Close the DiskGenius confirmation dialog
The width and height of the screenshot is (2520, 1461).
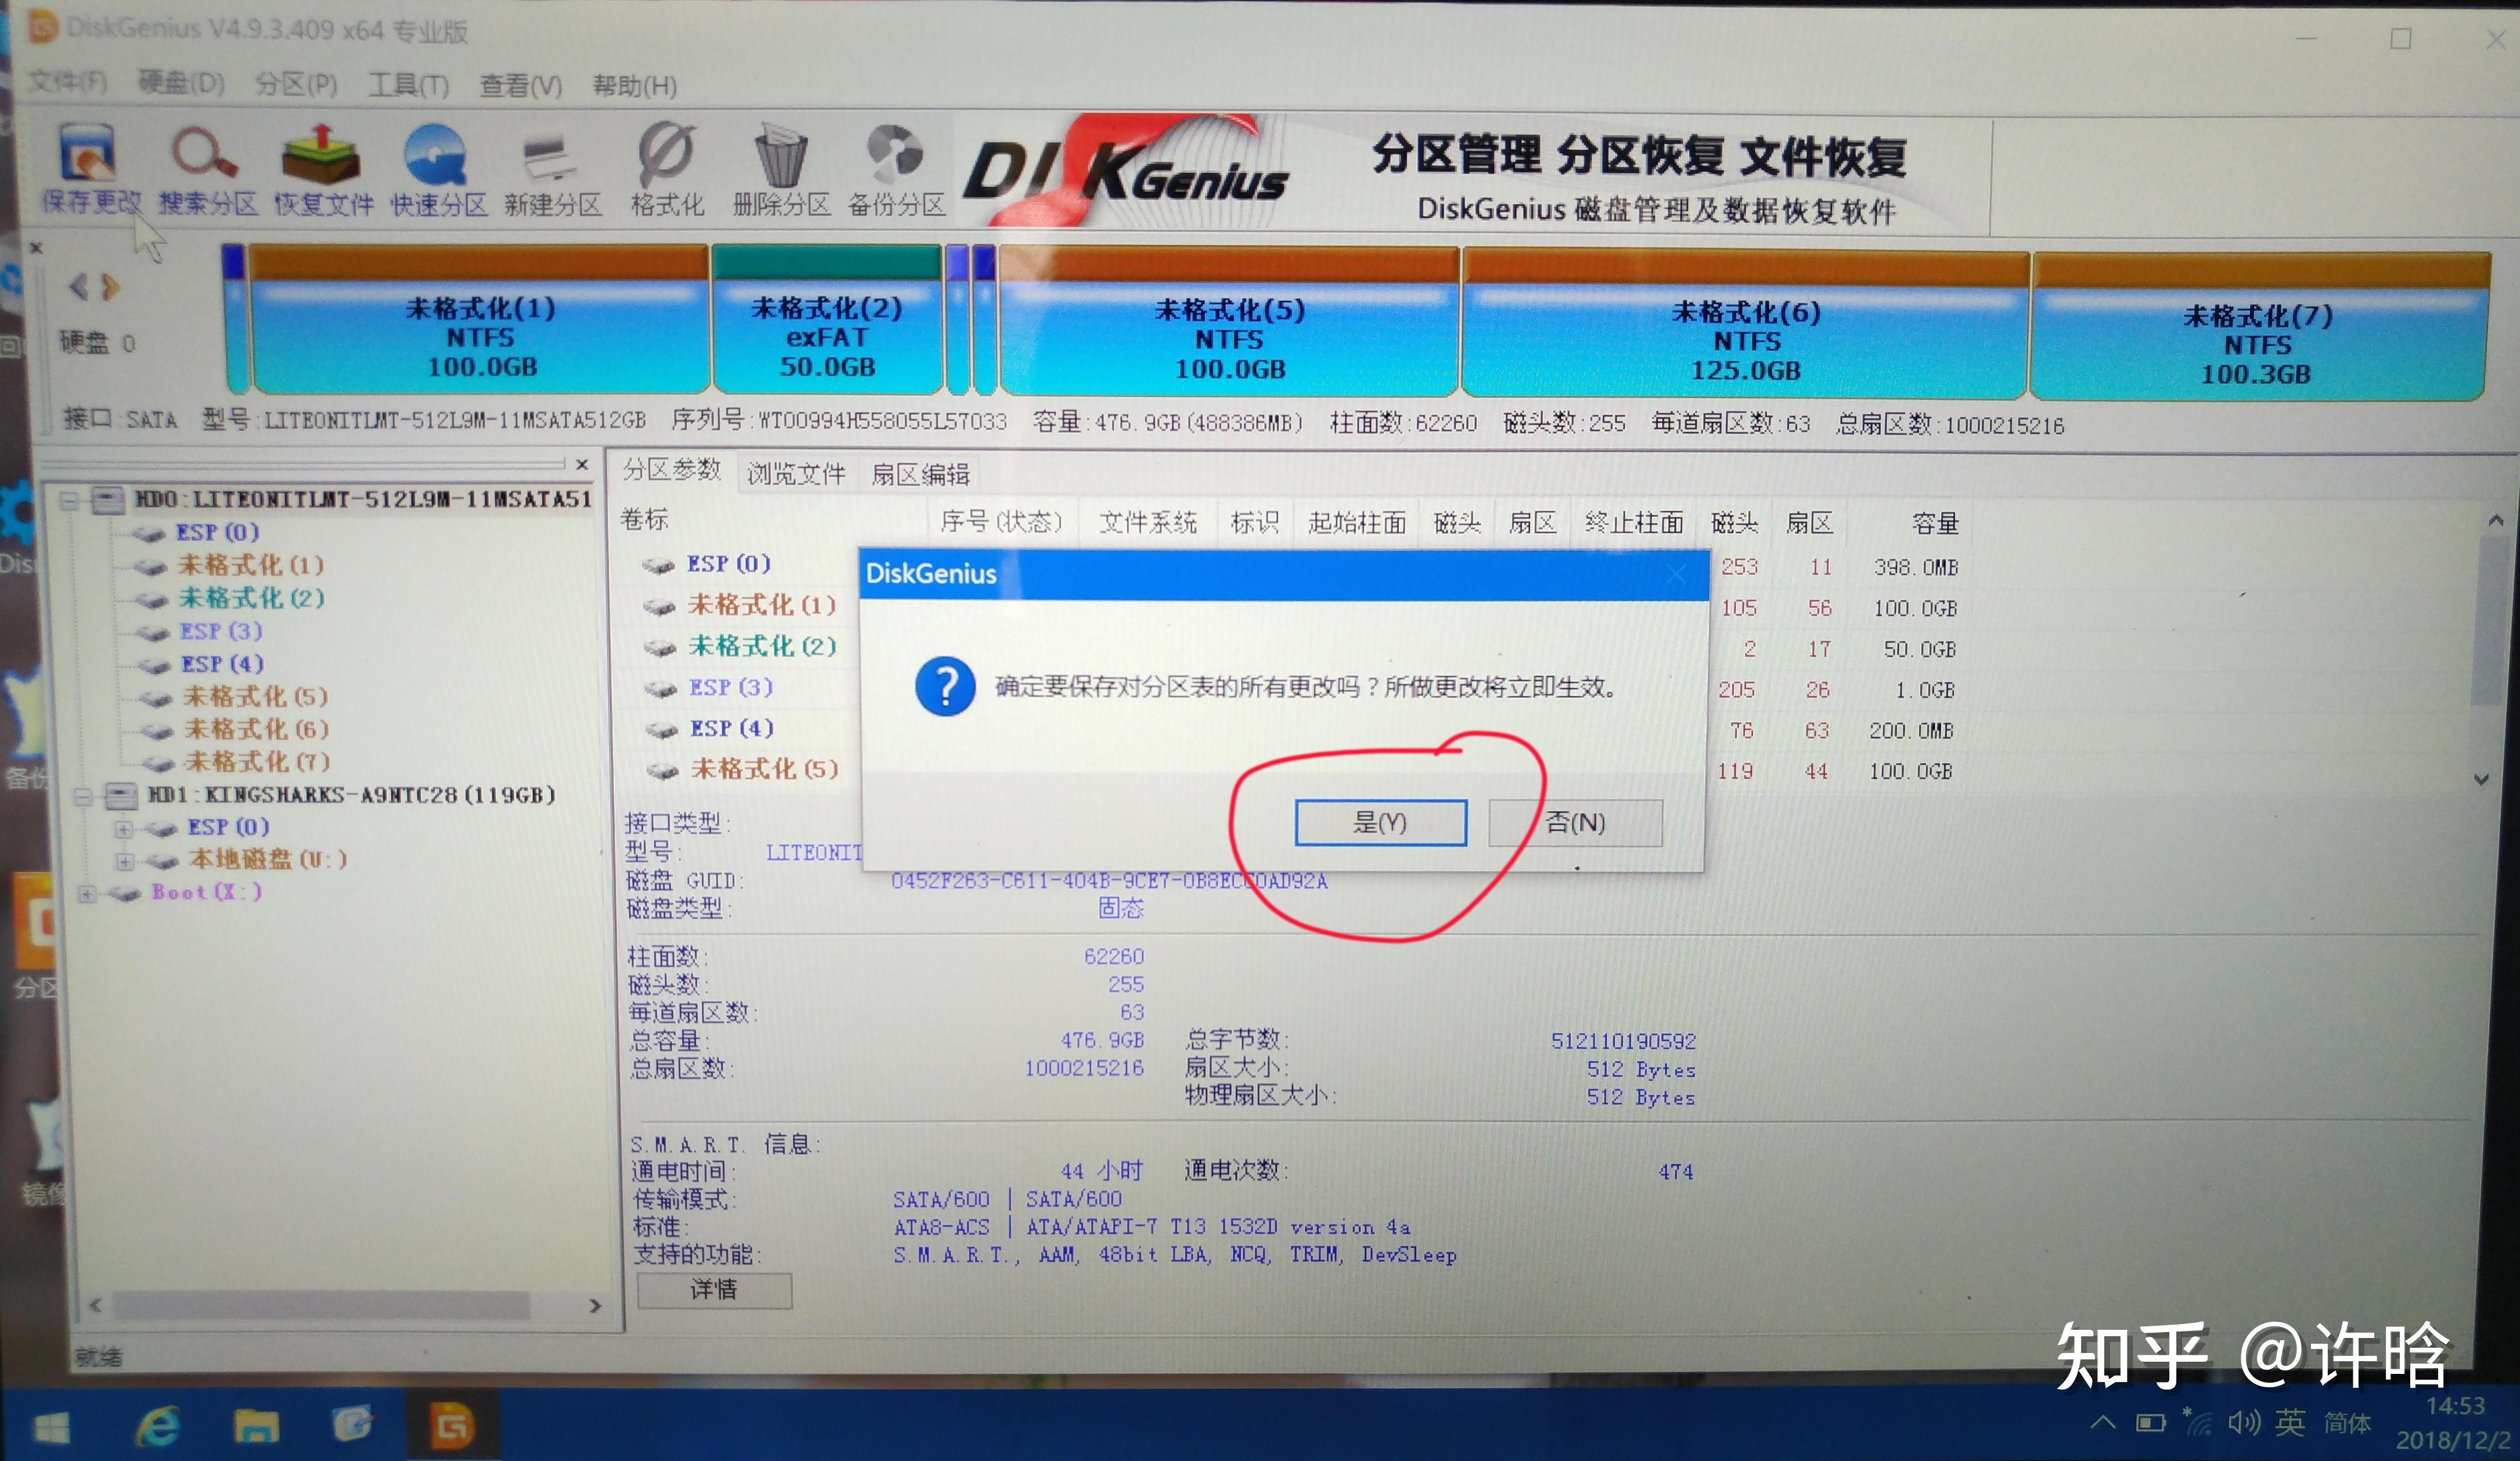pos(1677,574)
